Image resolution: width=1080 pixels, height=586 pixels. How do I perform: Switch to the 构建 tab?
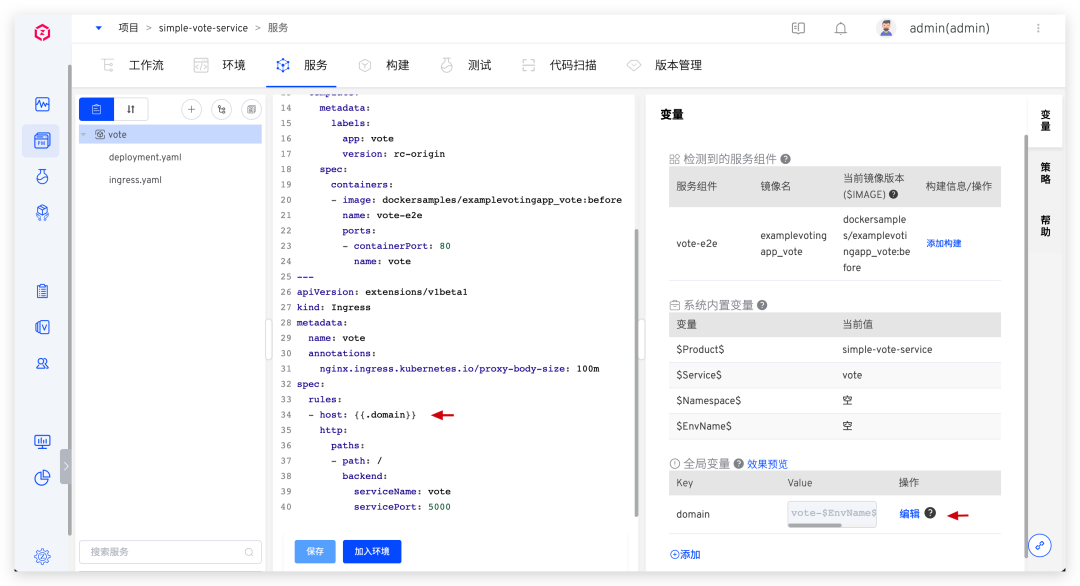(x=384, y=65)
